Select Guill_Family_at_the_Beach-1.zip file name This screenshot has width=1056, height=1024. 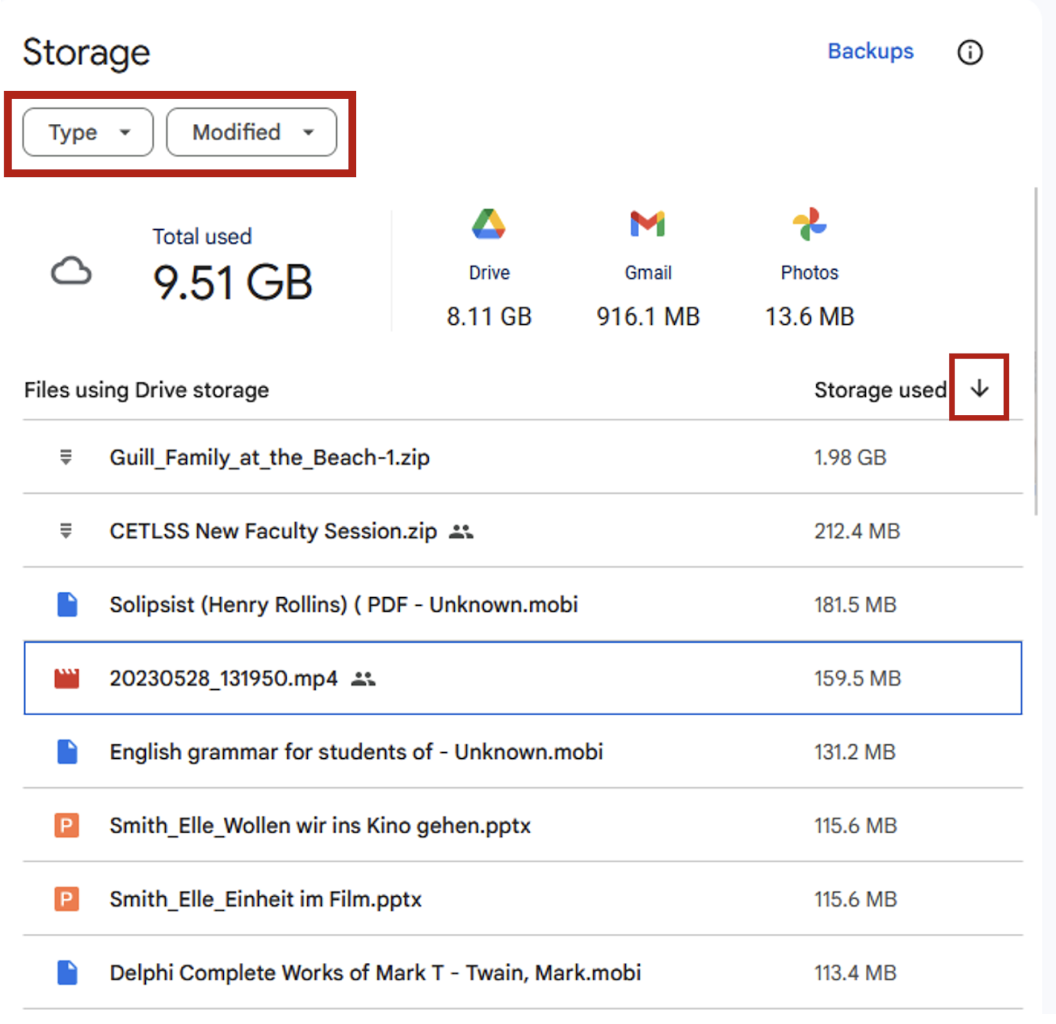click(x=269, y=457)
